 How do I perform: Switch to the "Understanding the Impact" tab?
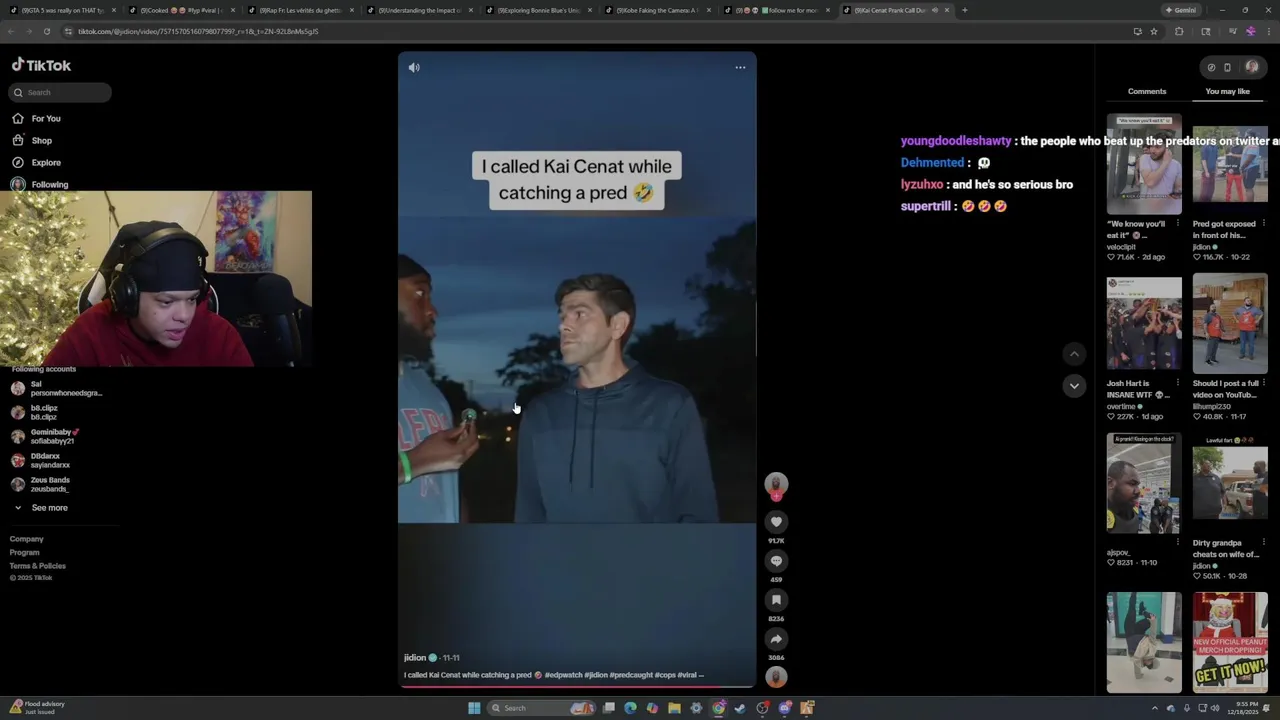tap(418, 10)
